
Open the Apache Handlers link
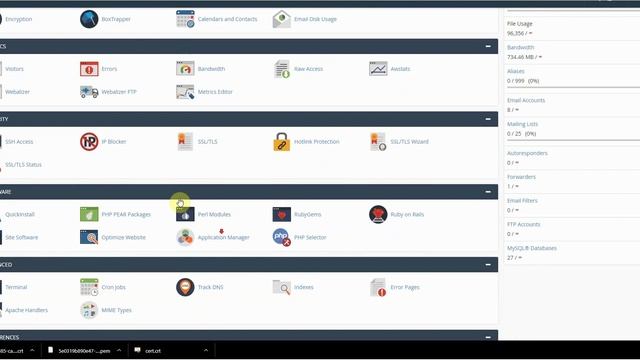click(x=26, y=310)
